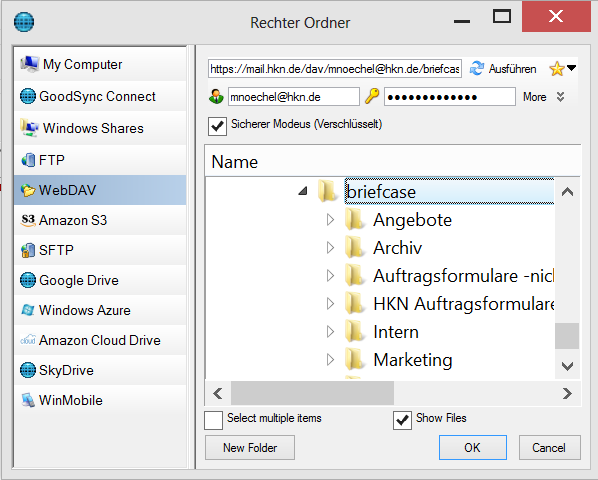Click the New Folder button
The width and height of the screenshot is (598, 480).
point(250,447)
